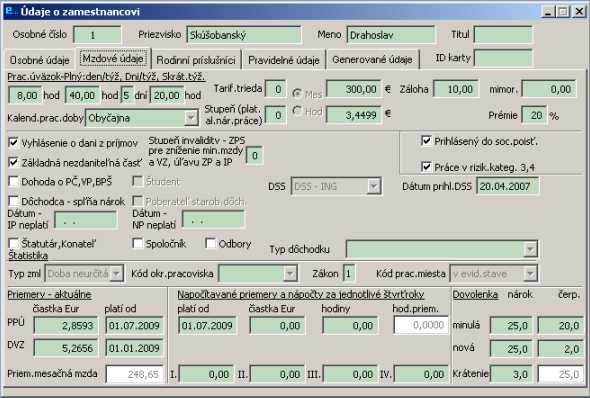The width and height of the screenshot is (590, 398).
Task: Click the application icon in the title bar
Action: (x=12, y=11)
